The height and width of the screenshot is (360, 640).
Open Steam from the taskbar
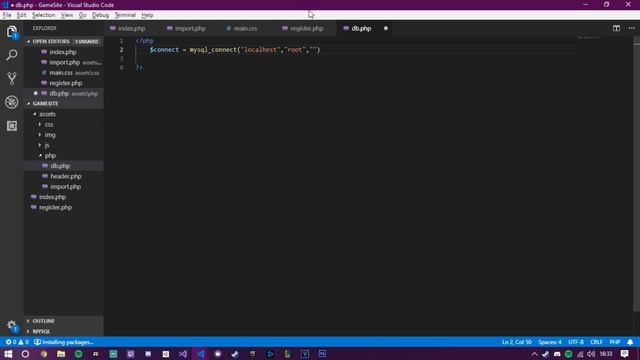click(x=235, y=354)
